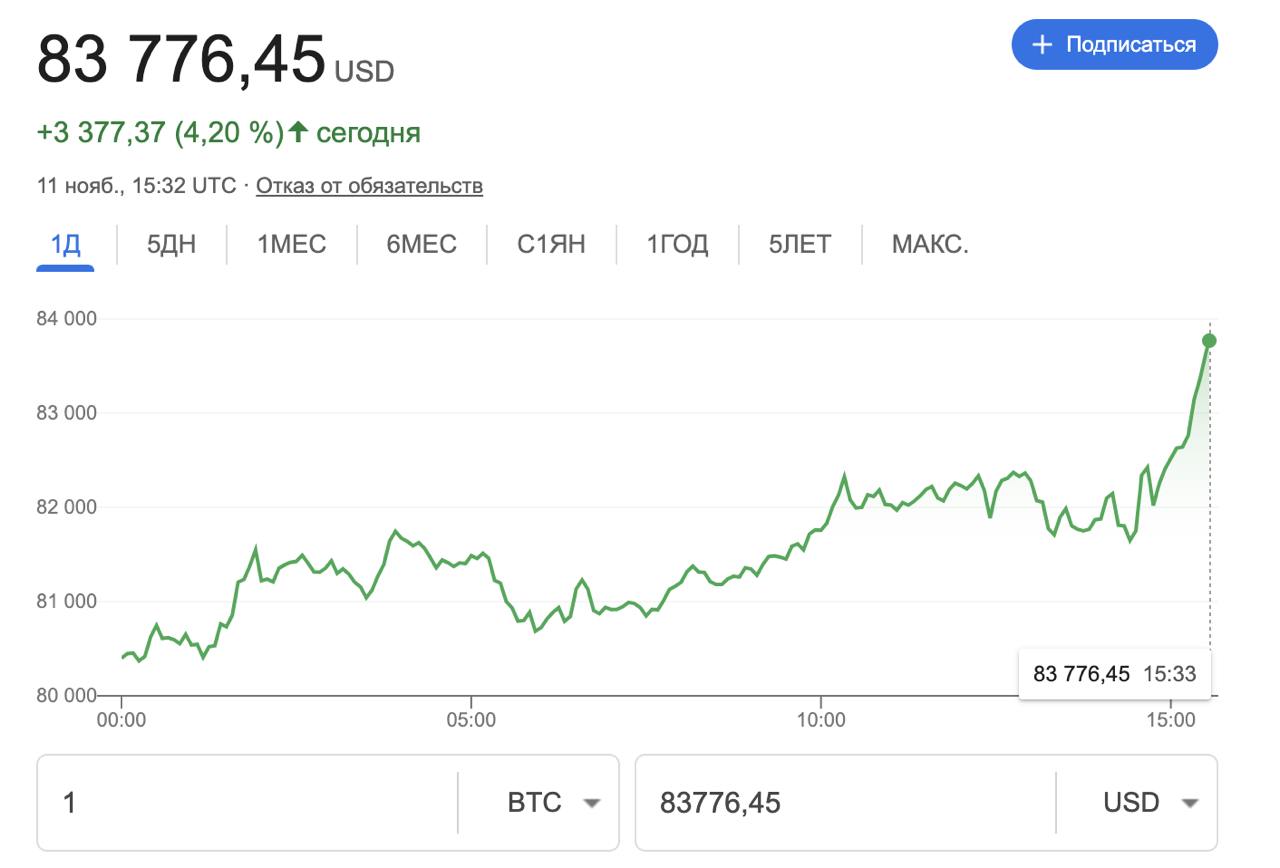This screenshot has height=868, width=1280.
Task: Show the 6МЕС chart range
Action: [x=421, y=245]
